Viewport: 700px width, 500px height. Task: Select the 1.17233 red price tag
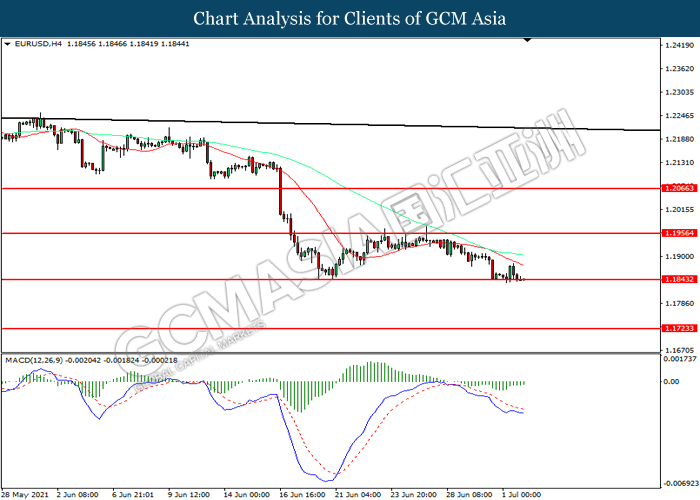pos(678,328)
